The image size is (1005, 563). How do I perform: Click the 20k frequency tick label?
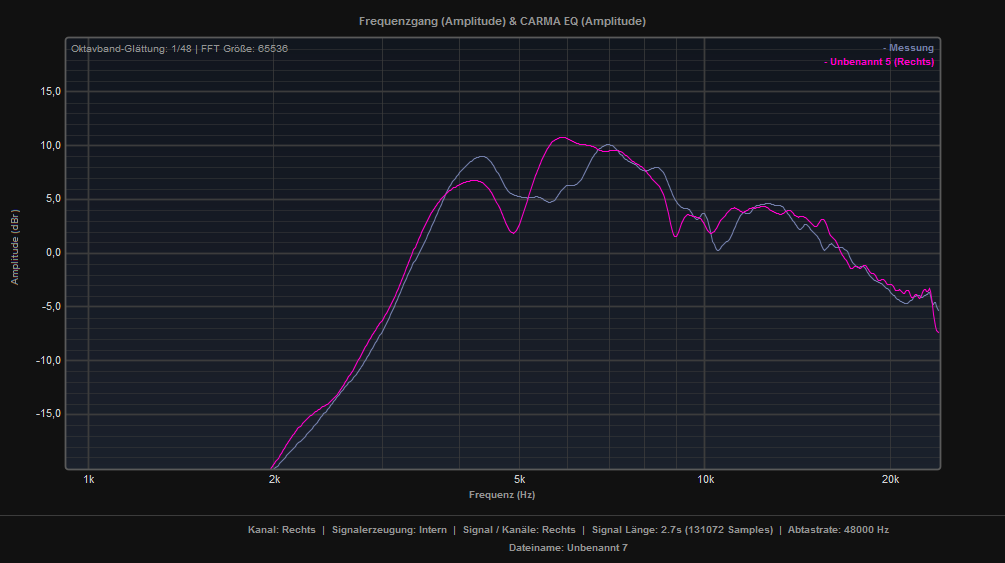pos(890,479)
